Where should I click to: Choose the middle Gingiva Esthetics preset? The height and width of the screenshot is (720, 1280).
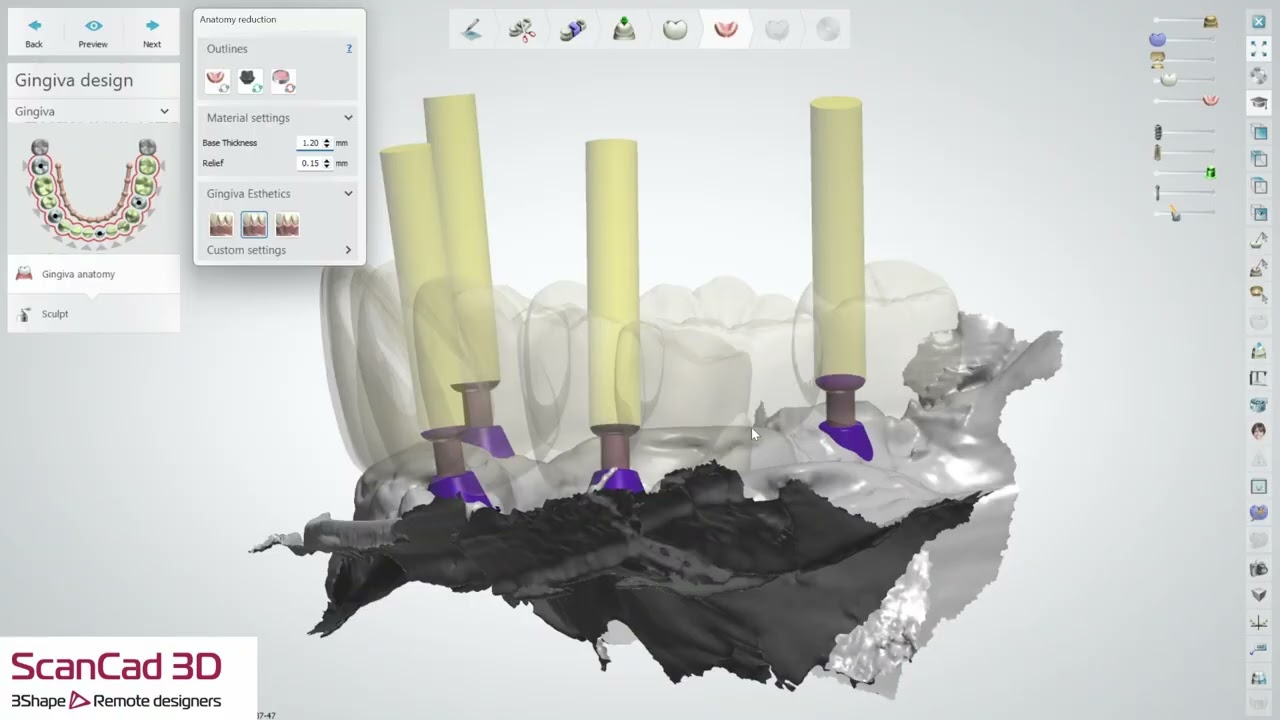pos(254,224)
